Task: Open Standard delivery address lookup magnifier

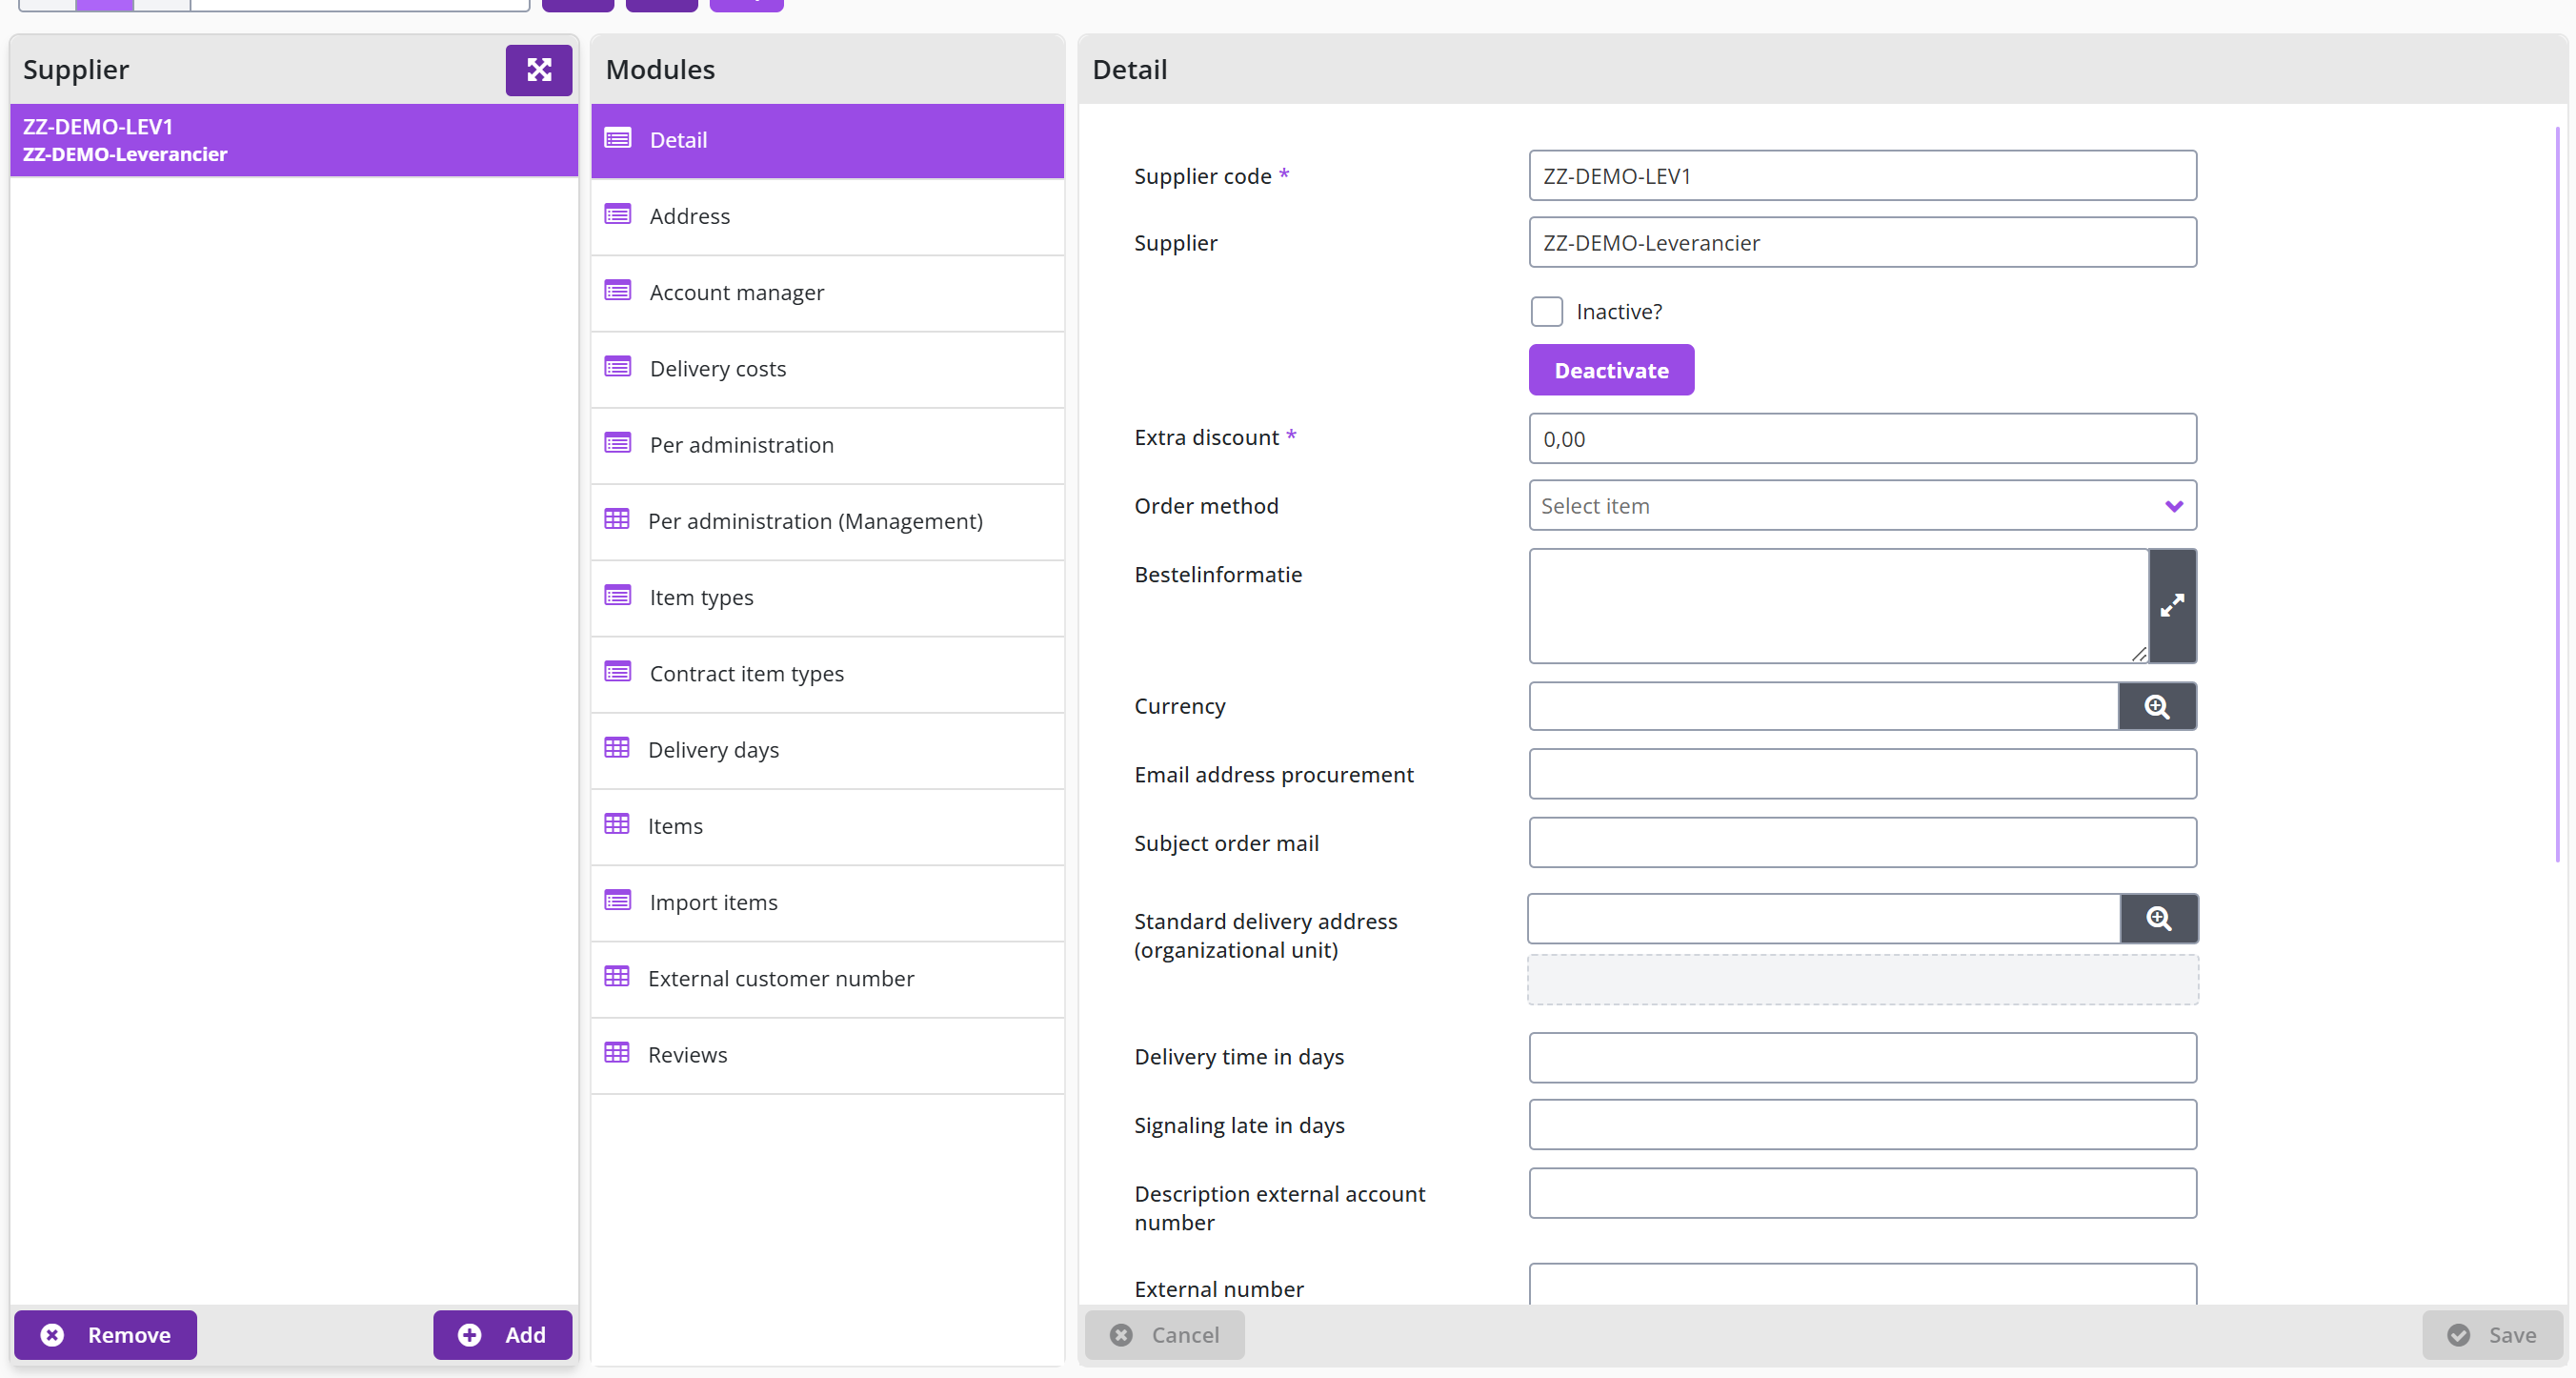Action: [2158, 918]
